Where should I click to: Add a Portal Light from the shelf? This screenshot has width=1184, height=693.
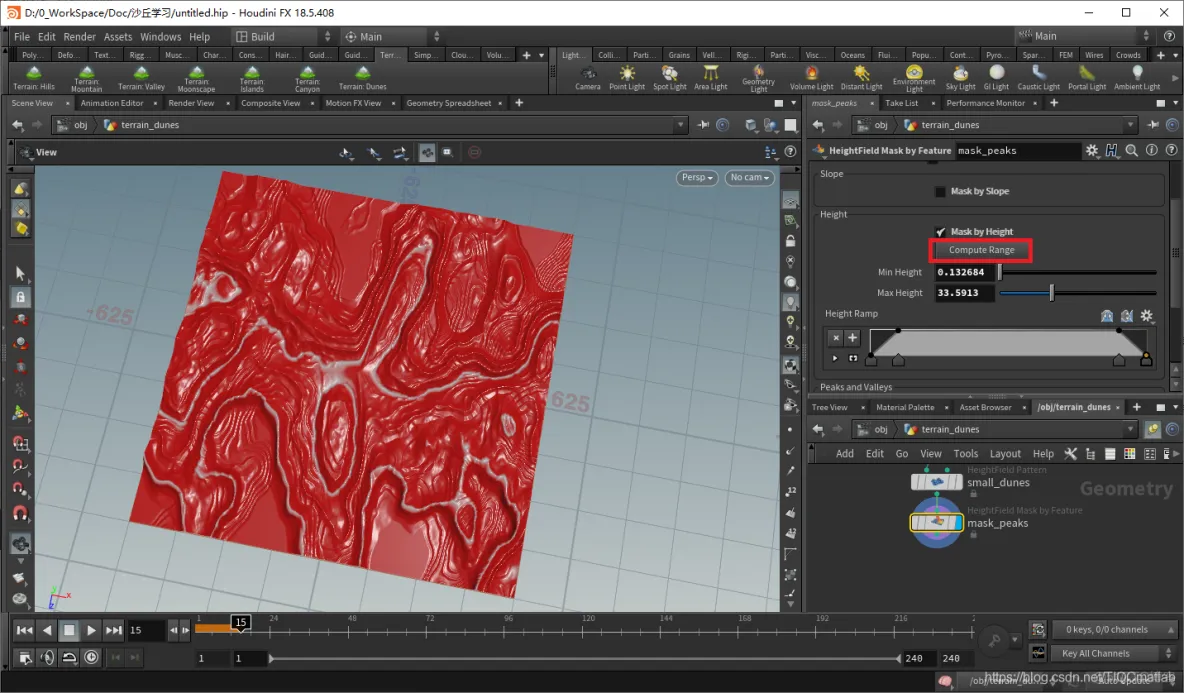pyautogui.click(x=1087, y=78)
